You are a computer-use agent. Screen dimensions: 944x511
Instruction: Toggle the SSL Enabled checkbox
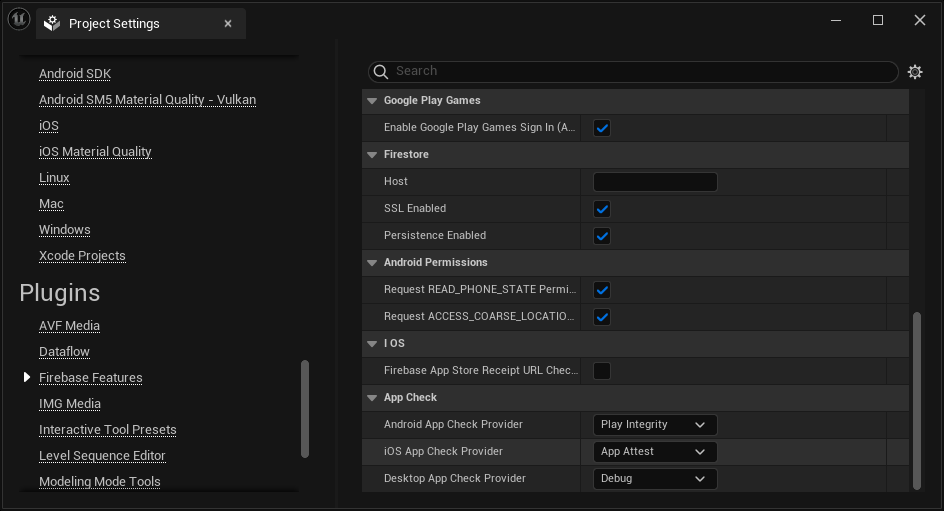point(601,209)
